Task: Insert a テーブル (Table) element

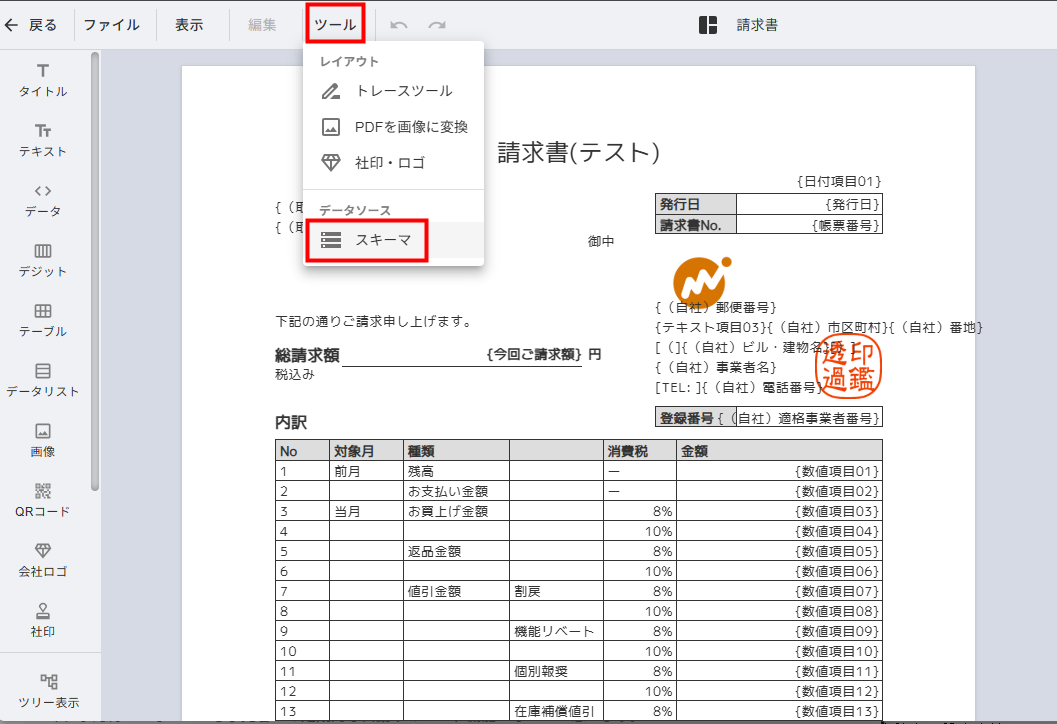Action: [x=43, y=320]
